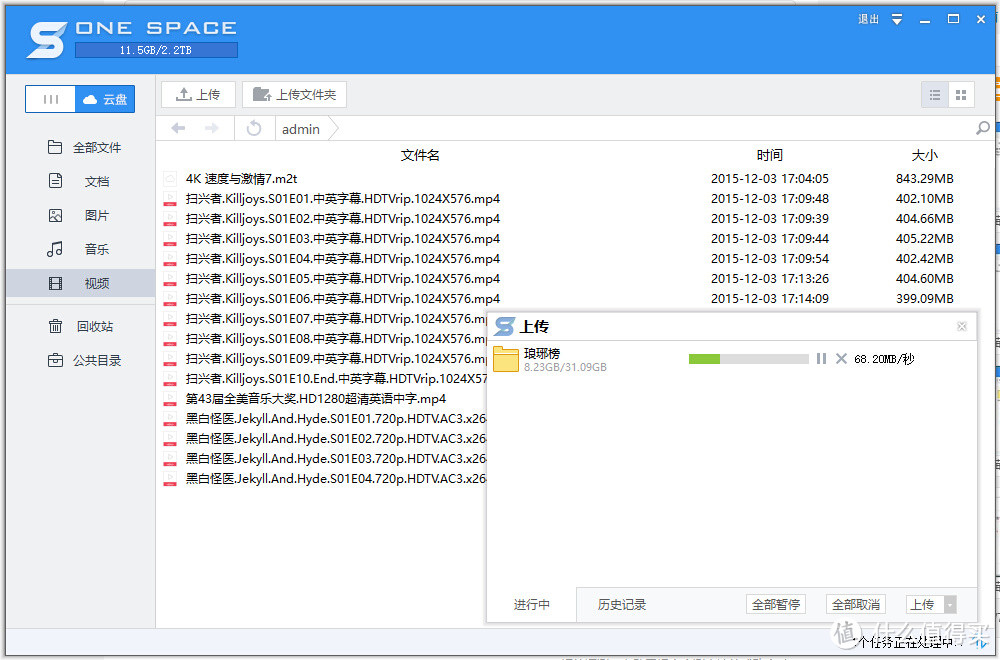Switch to 进行中 tab
Screen dimensions: 1000x660
(532, 605)
